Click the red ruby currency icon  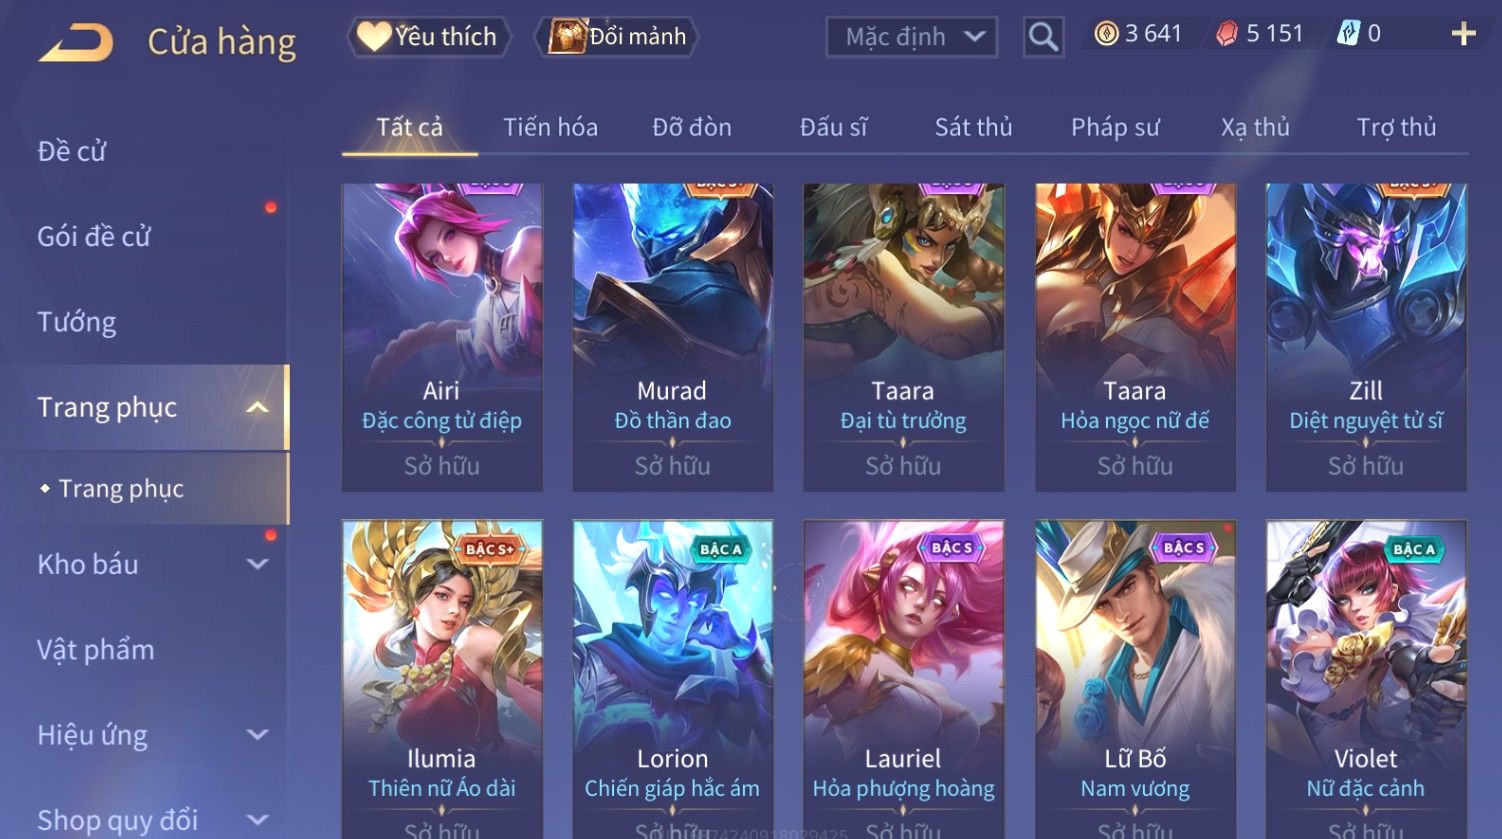(x=1227, y=35)
